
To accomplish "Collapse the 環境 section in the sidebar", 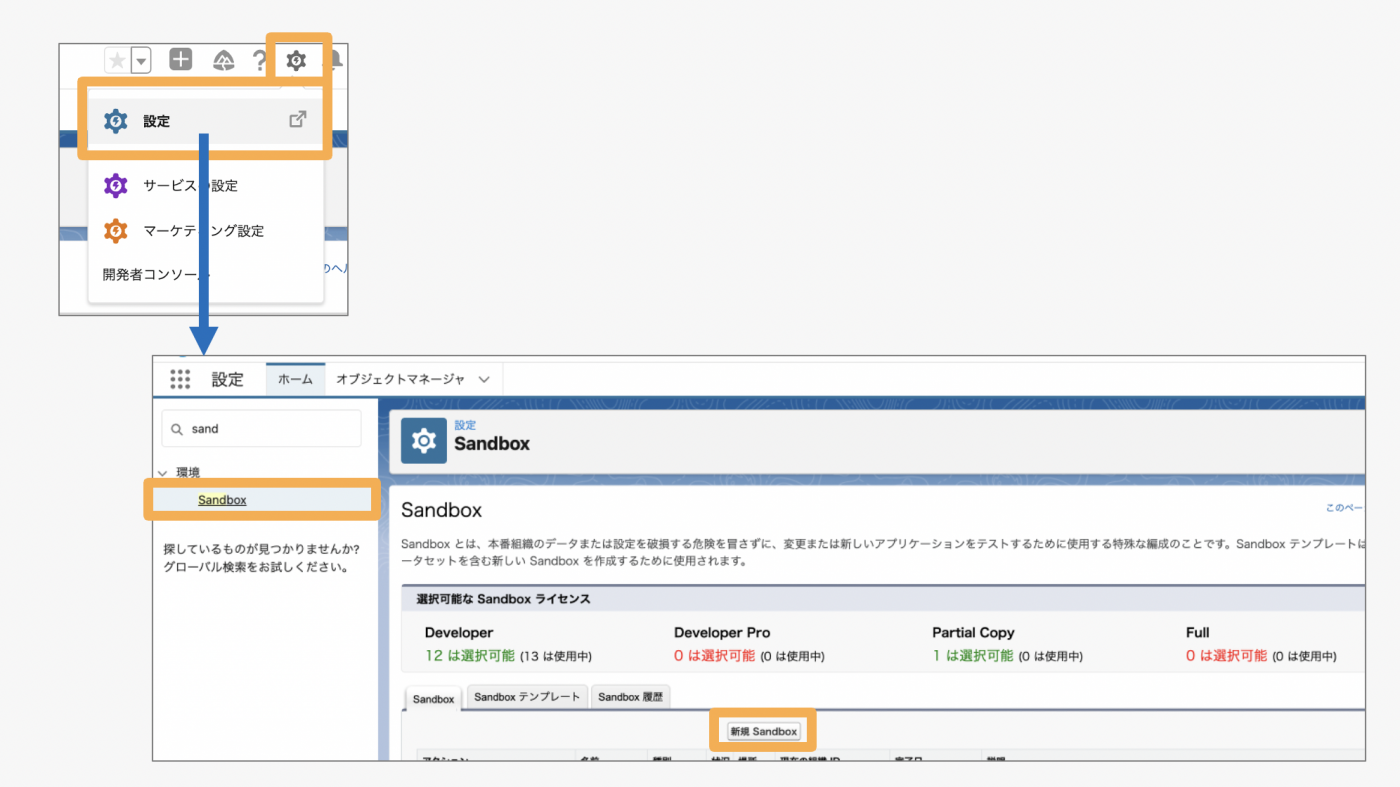I will (162, 473).
